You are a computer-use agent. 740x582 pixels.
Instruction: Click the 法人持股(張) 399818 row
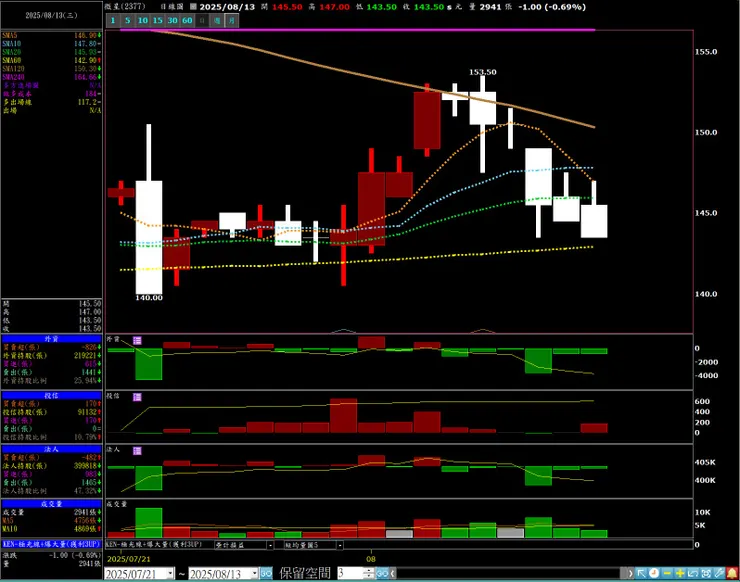click(x=51, y=466)
